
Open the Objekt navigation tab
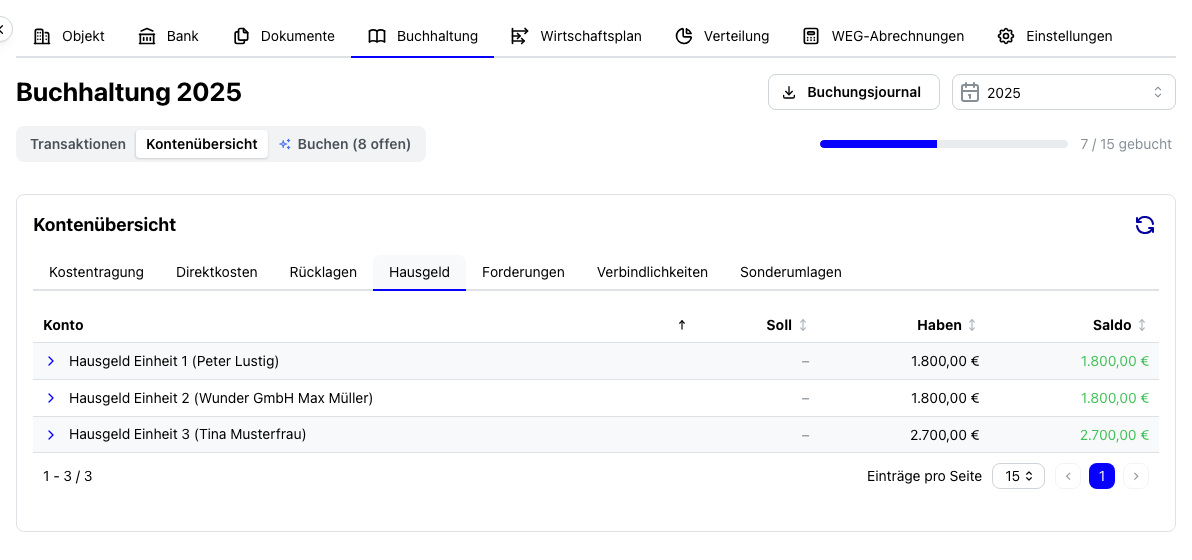tap(69, 36)
